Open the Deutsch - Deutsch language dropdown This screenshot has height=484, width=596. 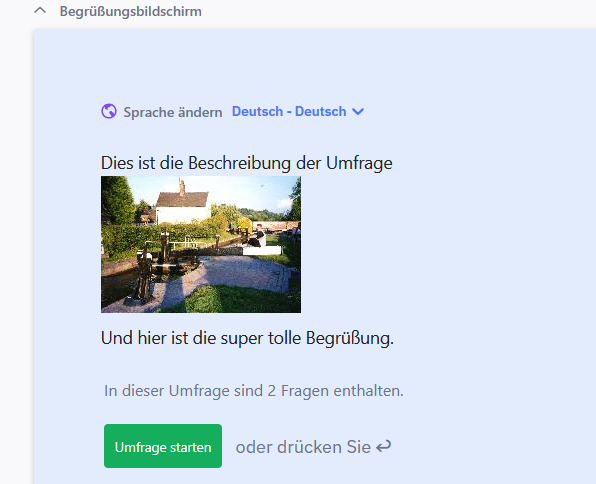(298, 111)
